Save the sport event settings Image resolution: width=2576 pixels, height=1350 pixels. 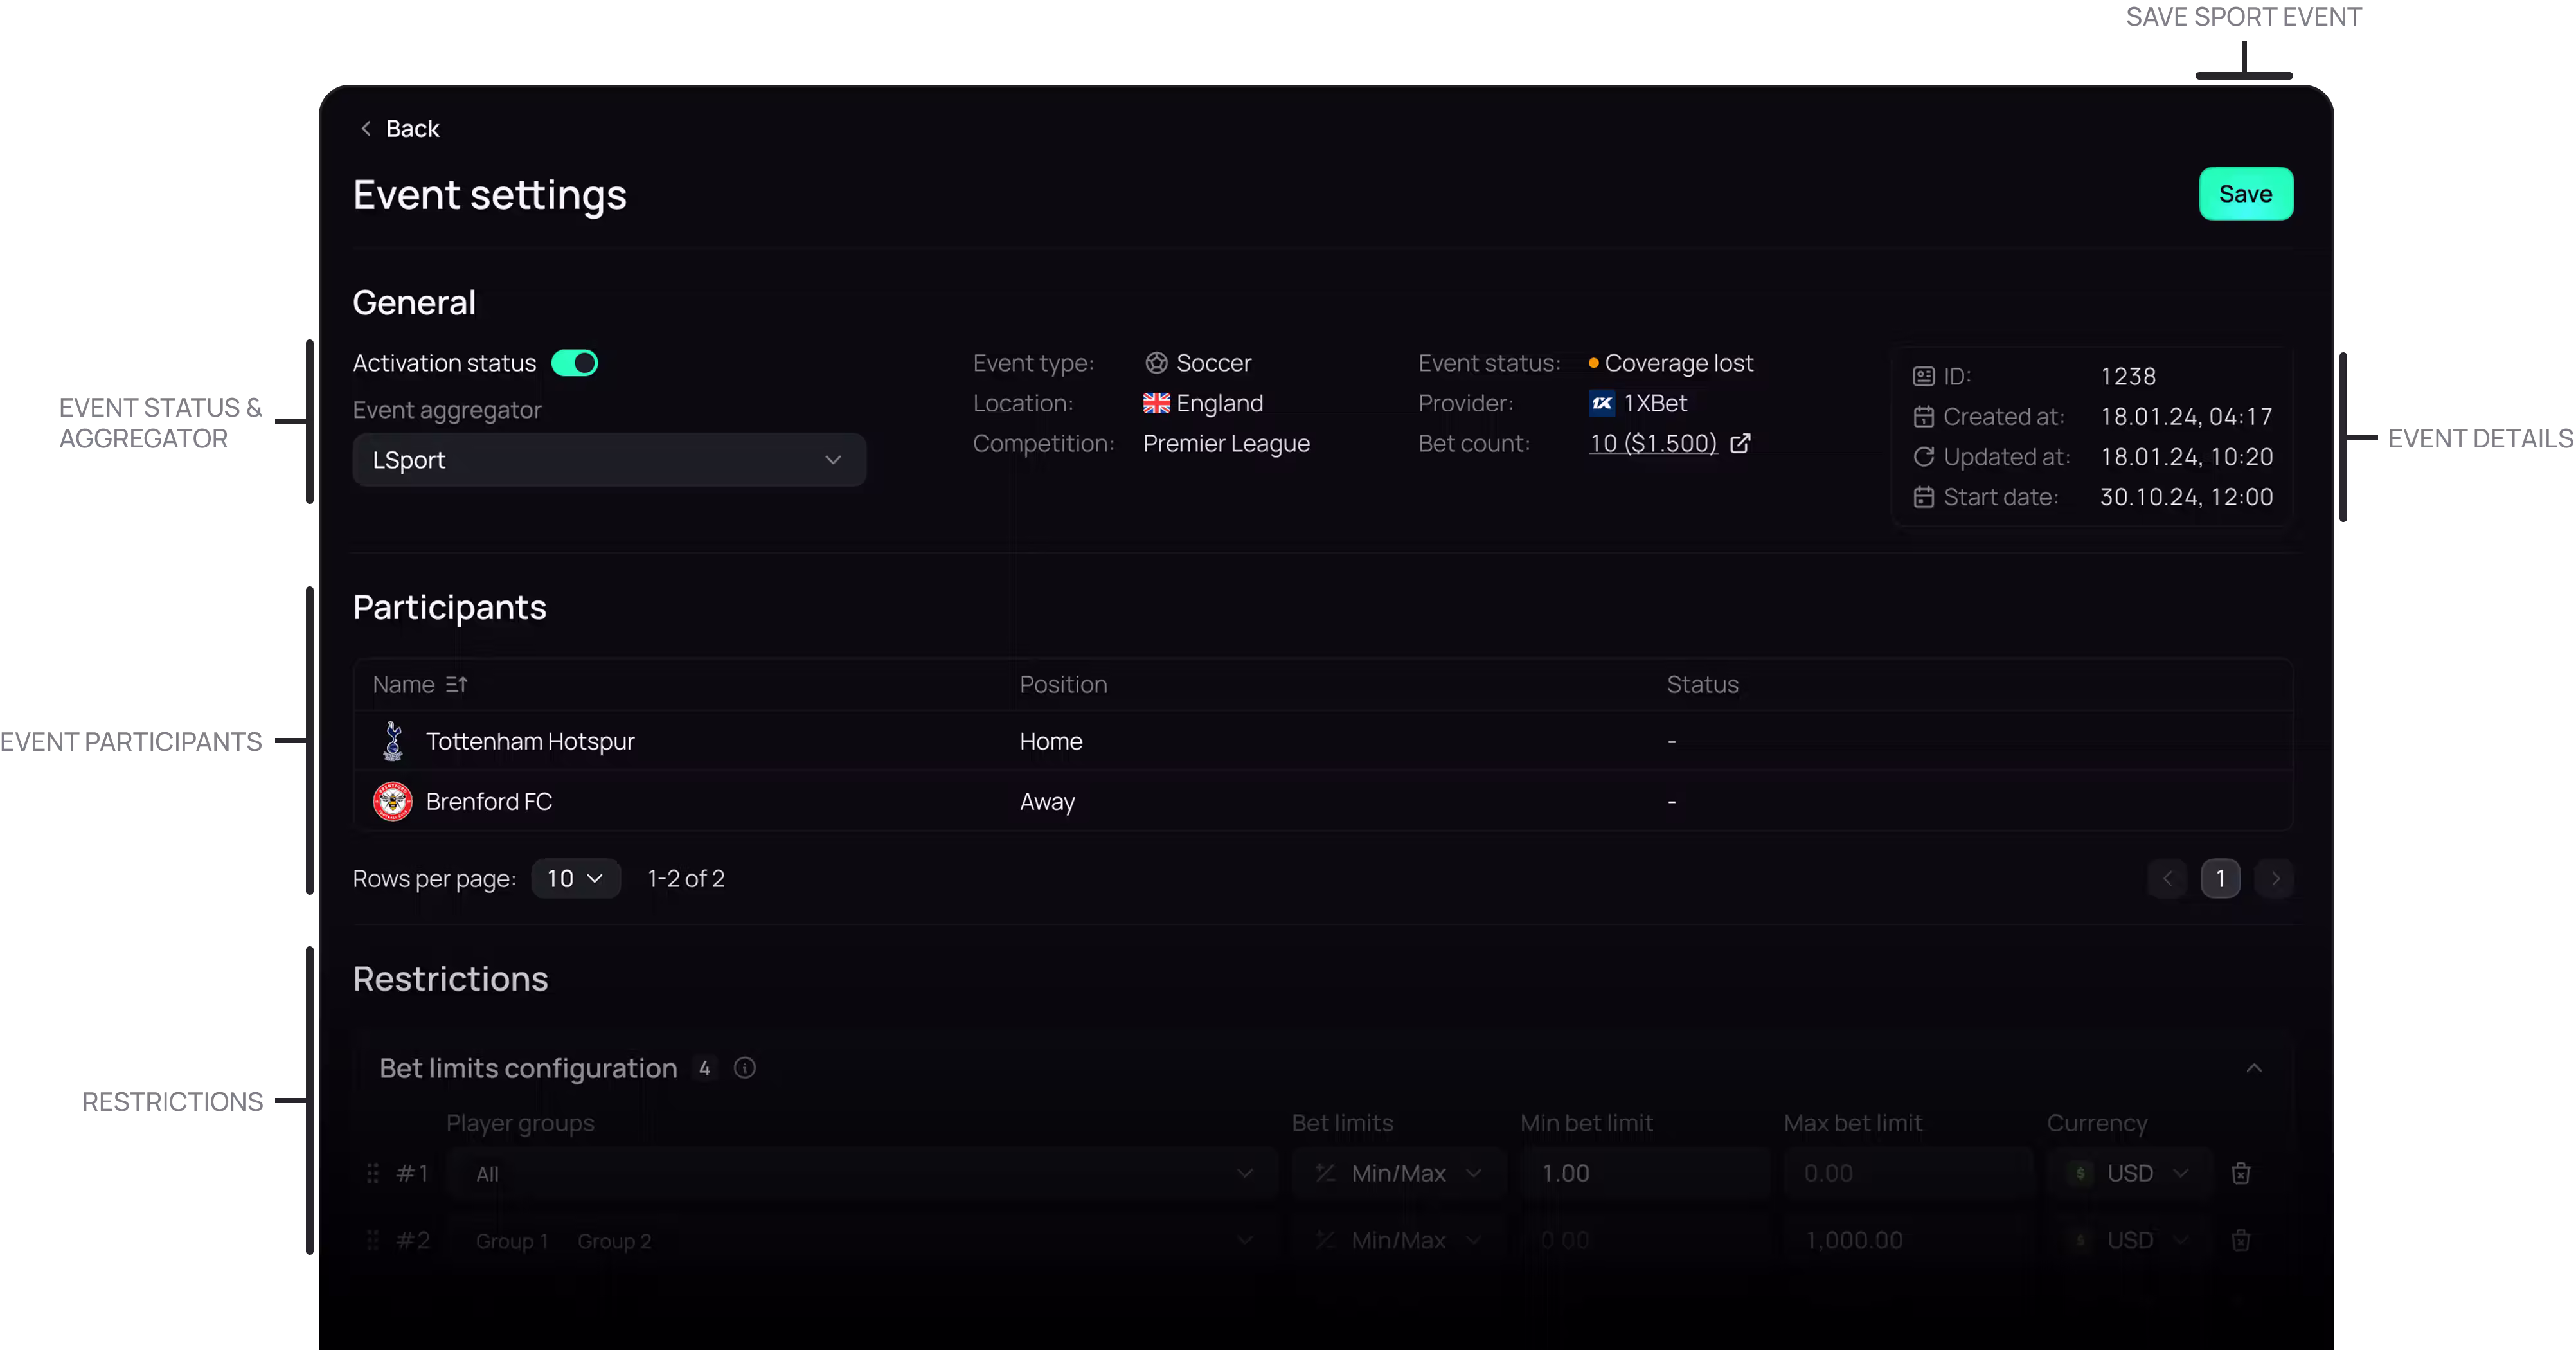coord(2245,194)
